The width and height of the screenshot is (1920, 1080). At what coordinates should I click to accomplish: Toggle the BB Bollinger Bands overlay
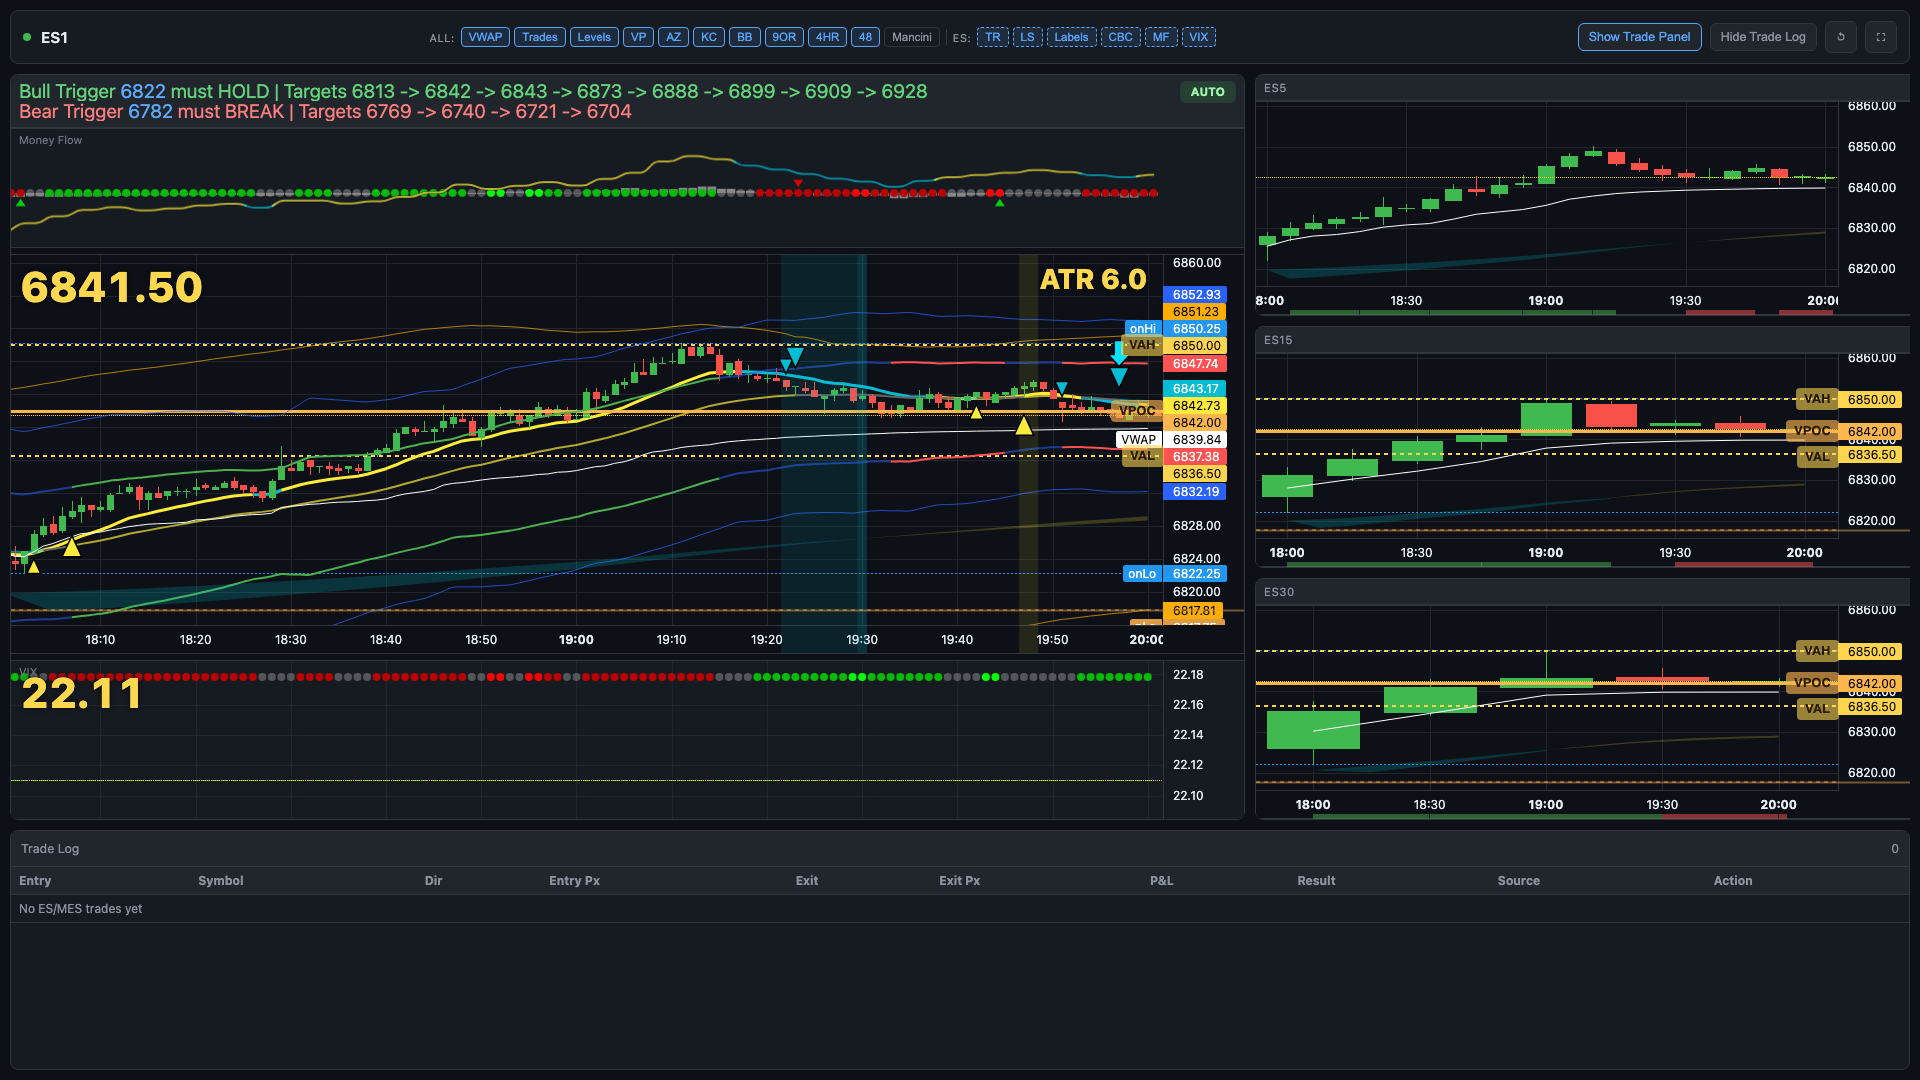[744, 37]
